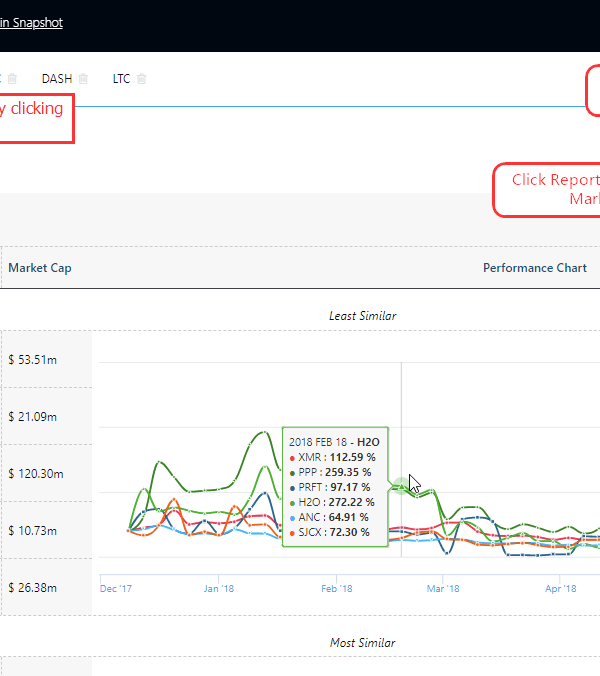
Task: Click the Jan '18 axis label
Action: 218,589
